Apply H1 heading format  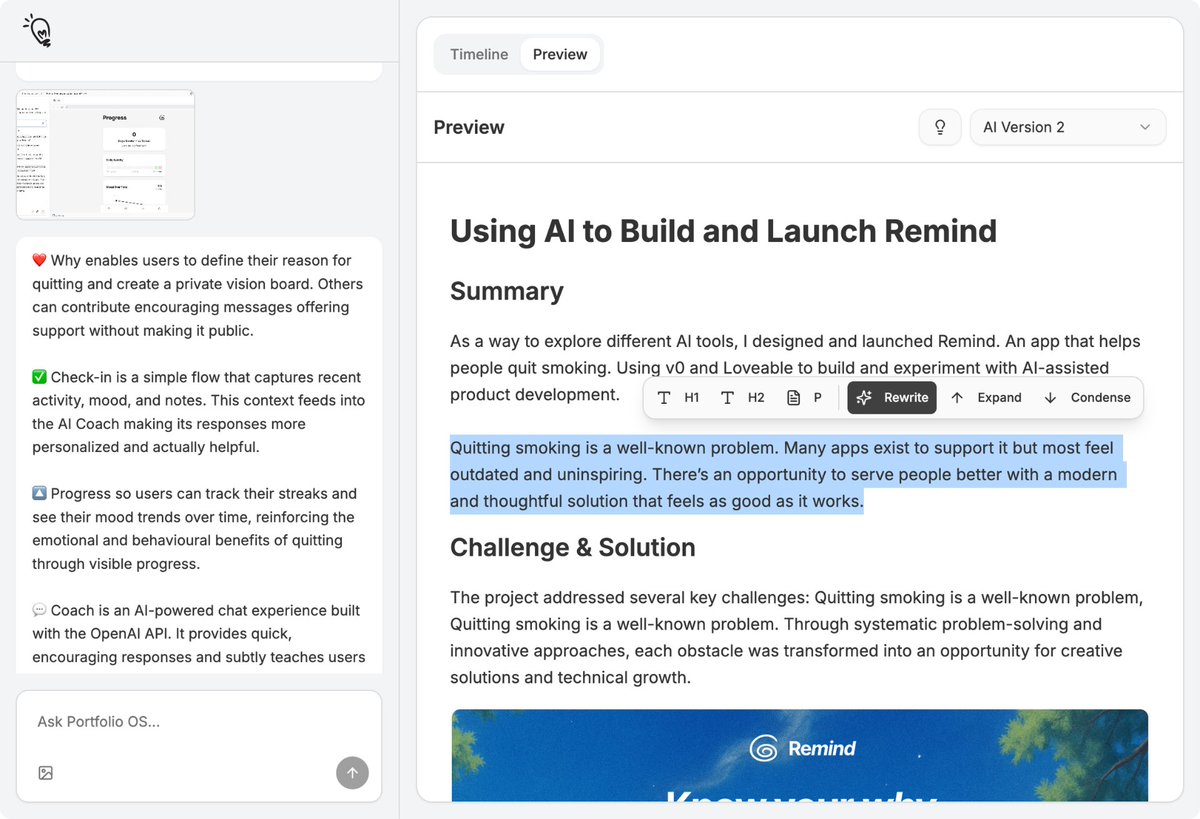678,397
